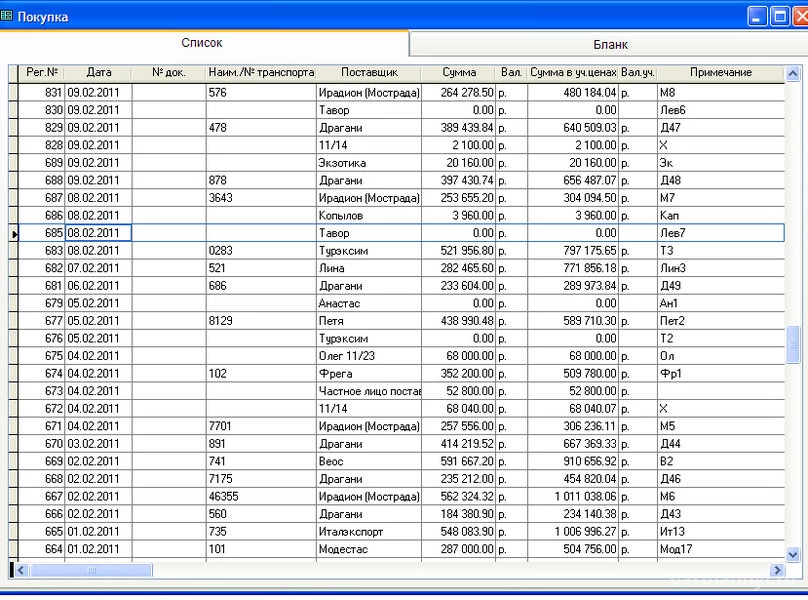Select the row selector for record 831
The height and width of the screenshot is (600, 808).
click(14, 93)
